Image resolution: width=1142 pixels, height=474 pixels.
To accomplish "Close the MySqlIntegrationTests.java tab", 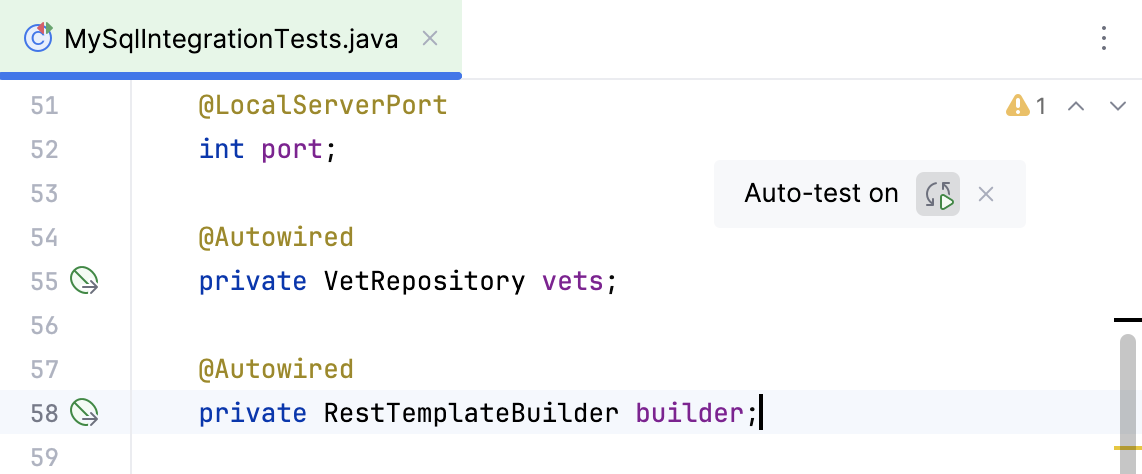I will [430, 39].
